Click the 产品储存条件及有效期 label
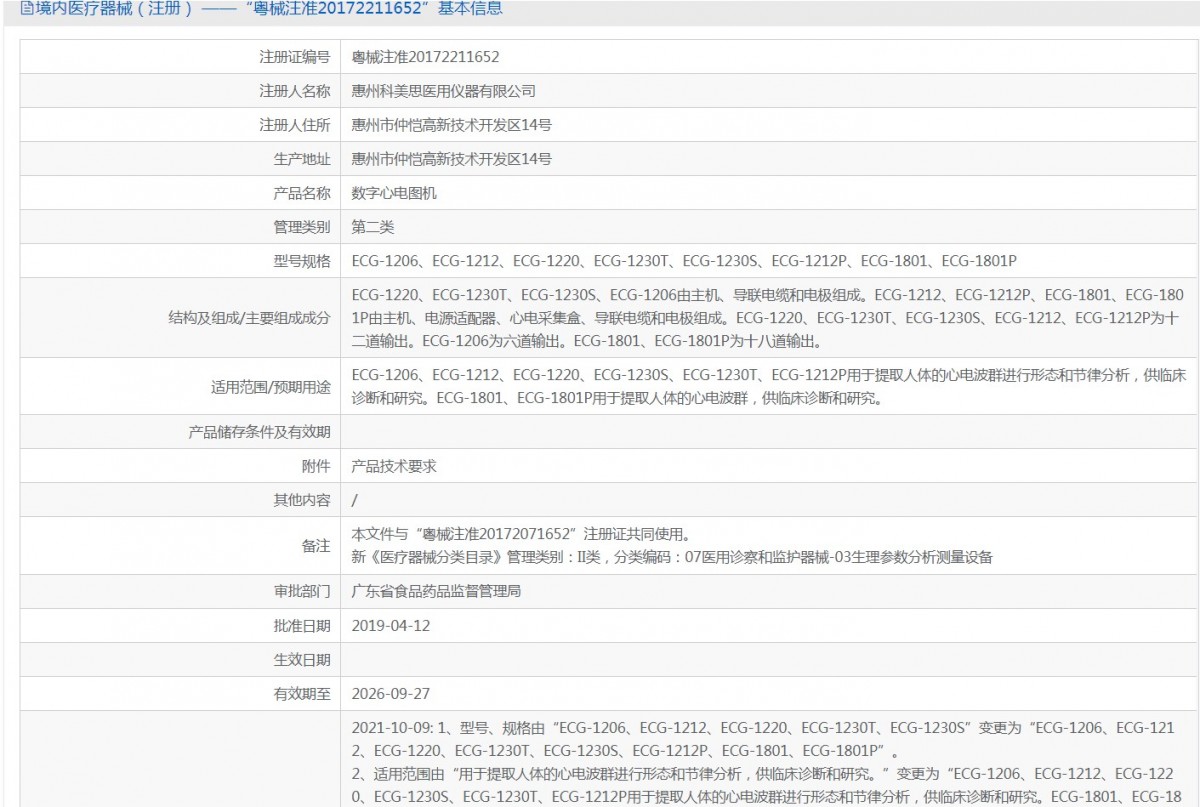Image resolution: width=1200 pixels, height=807 pixels. pos(259,432)
